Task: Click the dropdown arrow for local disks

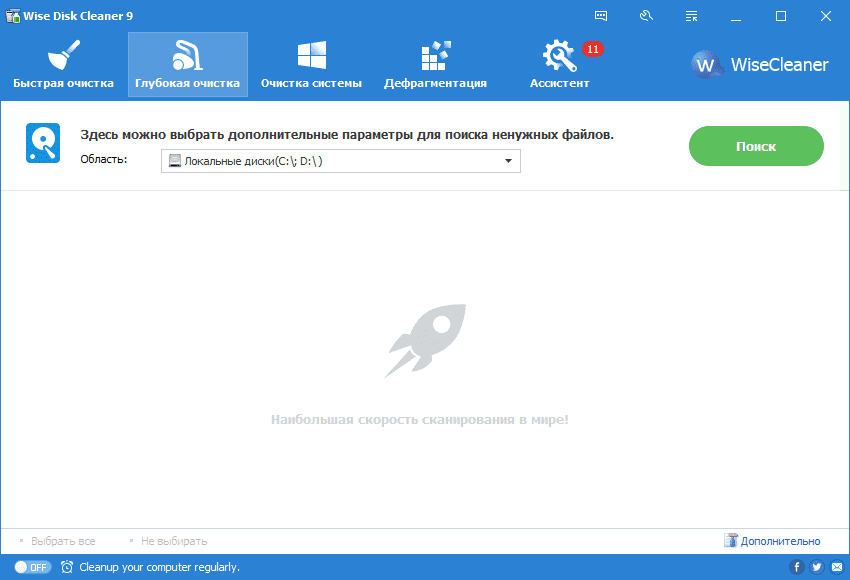Action: coord(508,160)
